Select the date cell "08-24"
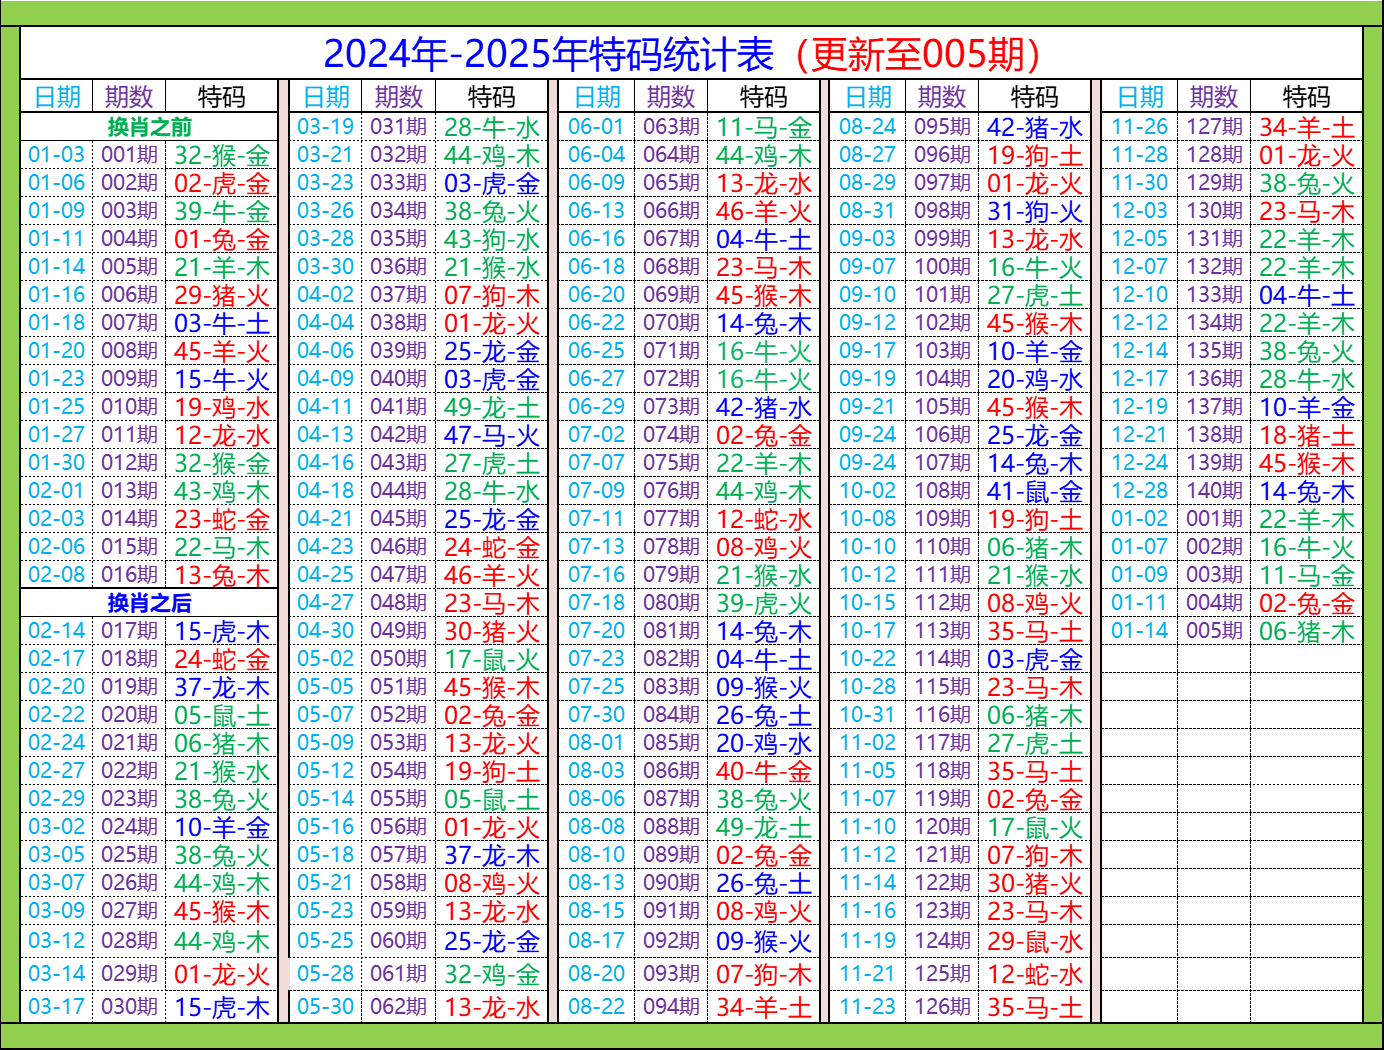1384x1050 pixels. 867,127
